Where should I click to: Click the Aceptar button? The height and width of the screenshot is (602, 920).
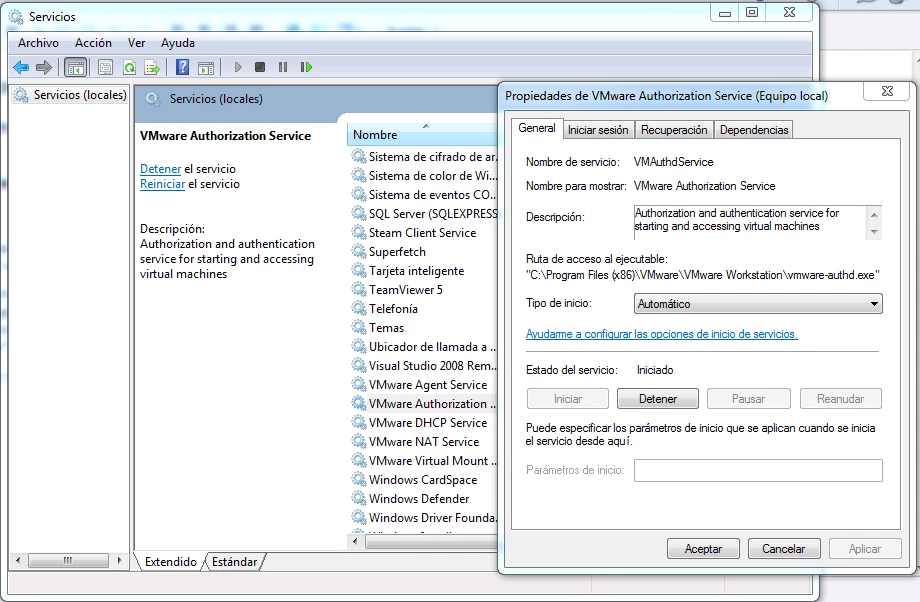[703, 549]
